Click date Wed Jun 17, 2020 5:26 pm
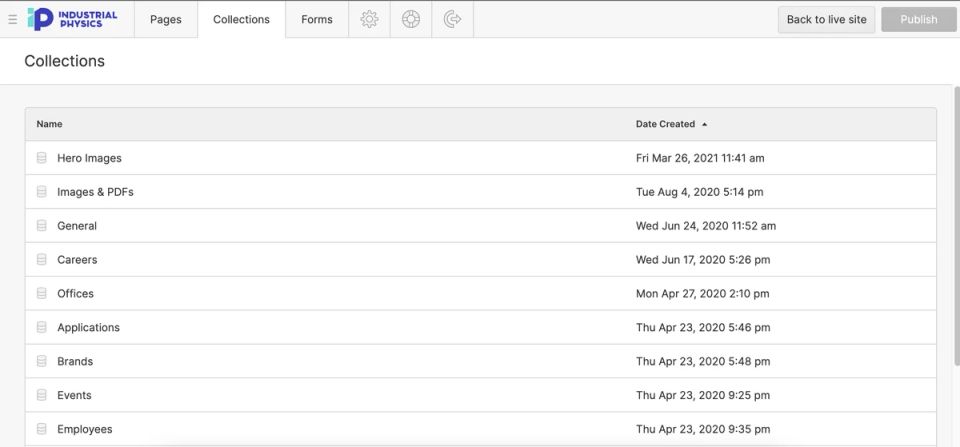Screen dimensions: 960x447 click(x=703, y=260)
